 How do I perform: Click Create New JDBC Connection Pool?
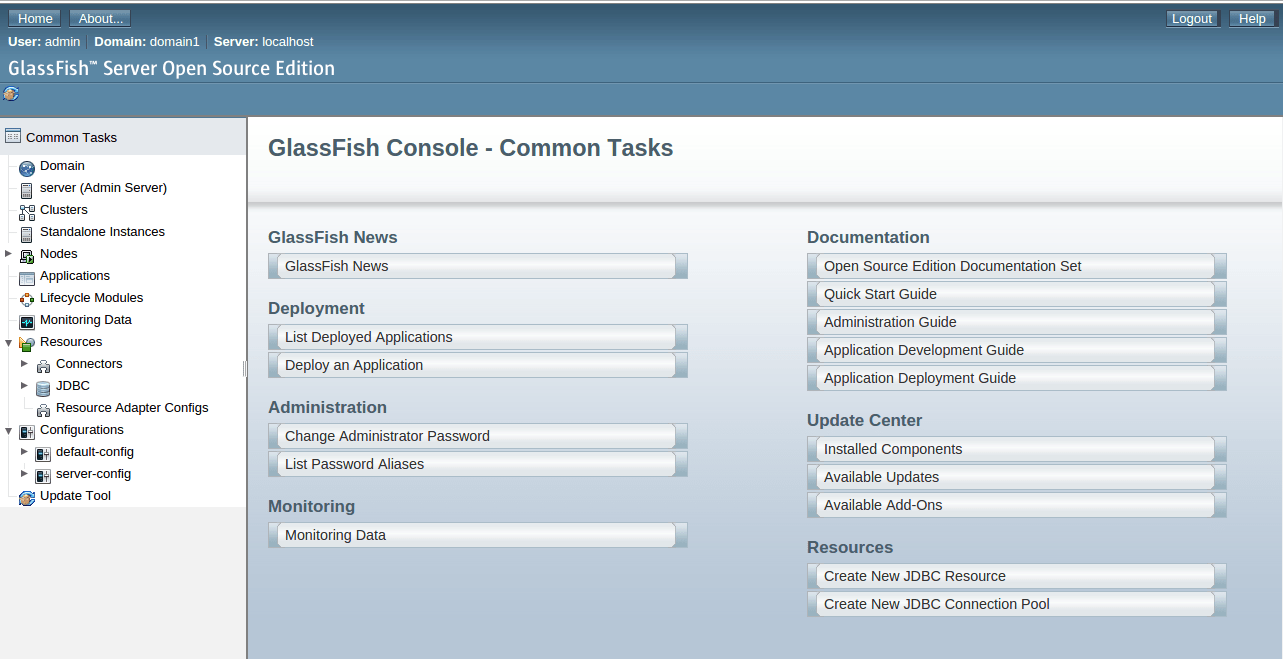[1017, 604]
